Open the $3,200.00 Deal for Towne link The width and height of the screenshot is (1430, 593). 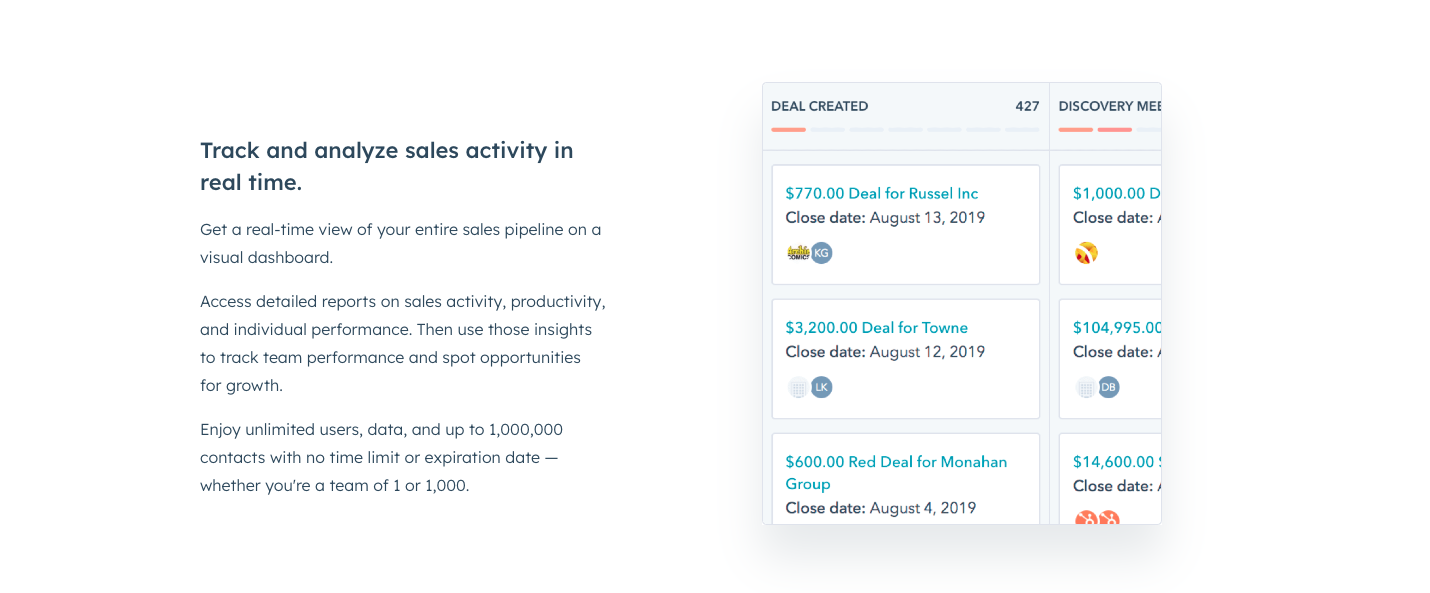(x=876, y=327)
